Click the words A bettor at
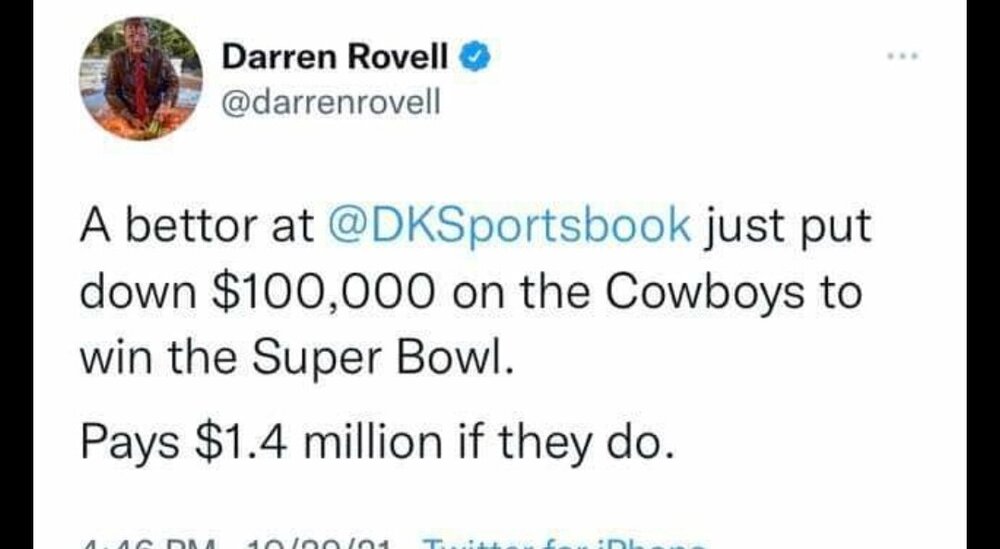Viewport: 1000px width, 549px height. coord(197,226)
